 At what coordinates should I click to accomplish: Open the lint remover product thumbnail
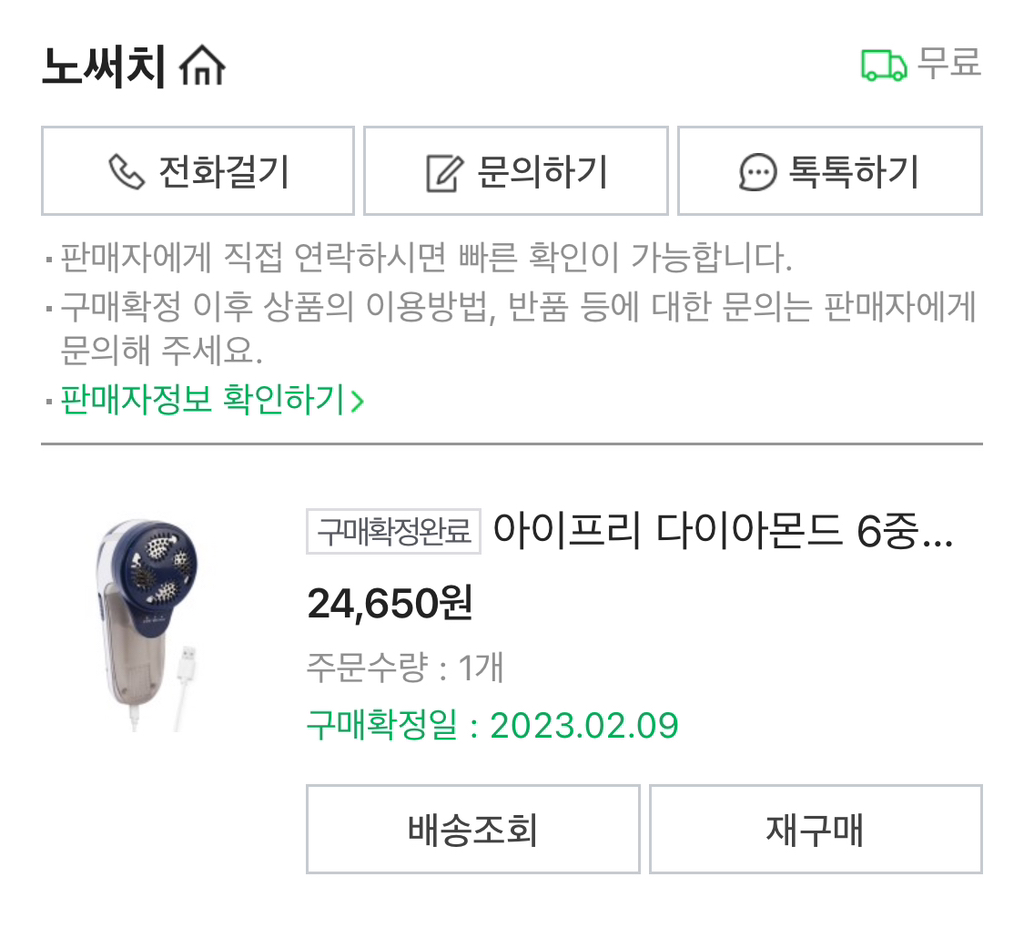150,624
